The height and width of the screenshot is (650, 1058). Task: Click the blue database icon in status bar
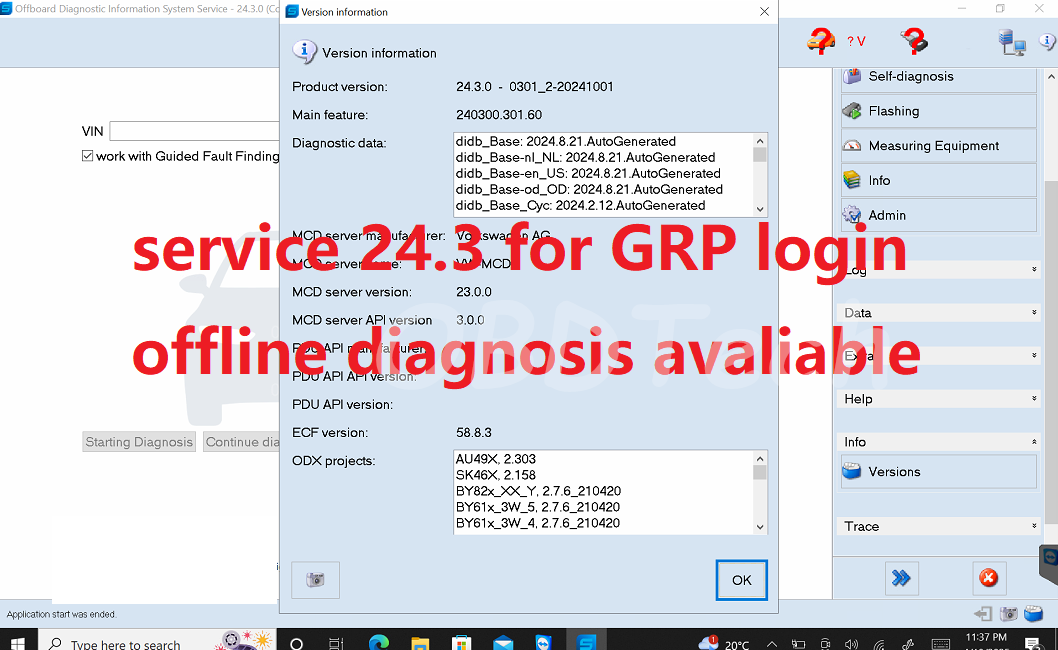point(1034,613)
